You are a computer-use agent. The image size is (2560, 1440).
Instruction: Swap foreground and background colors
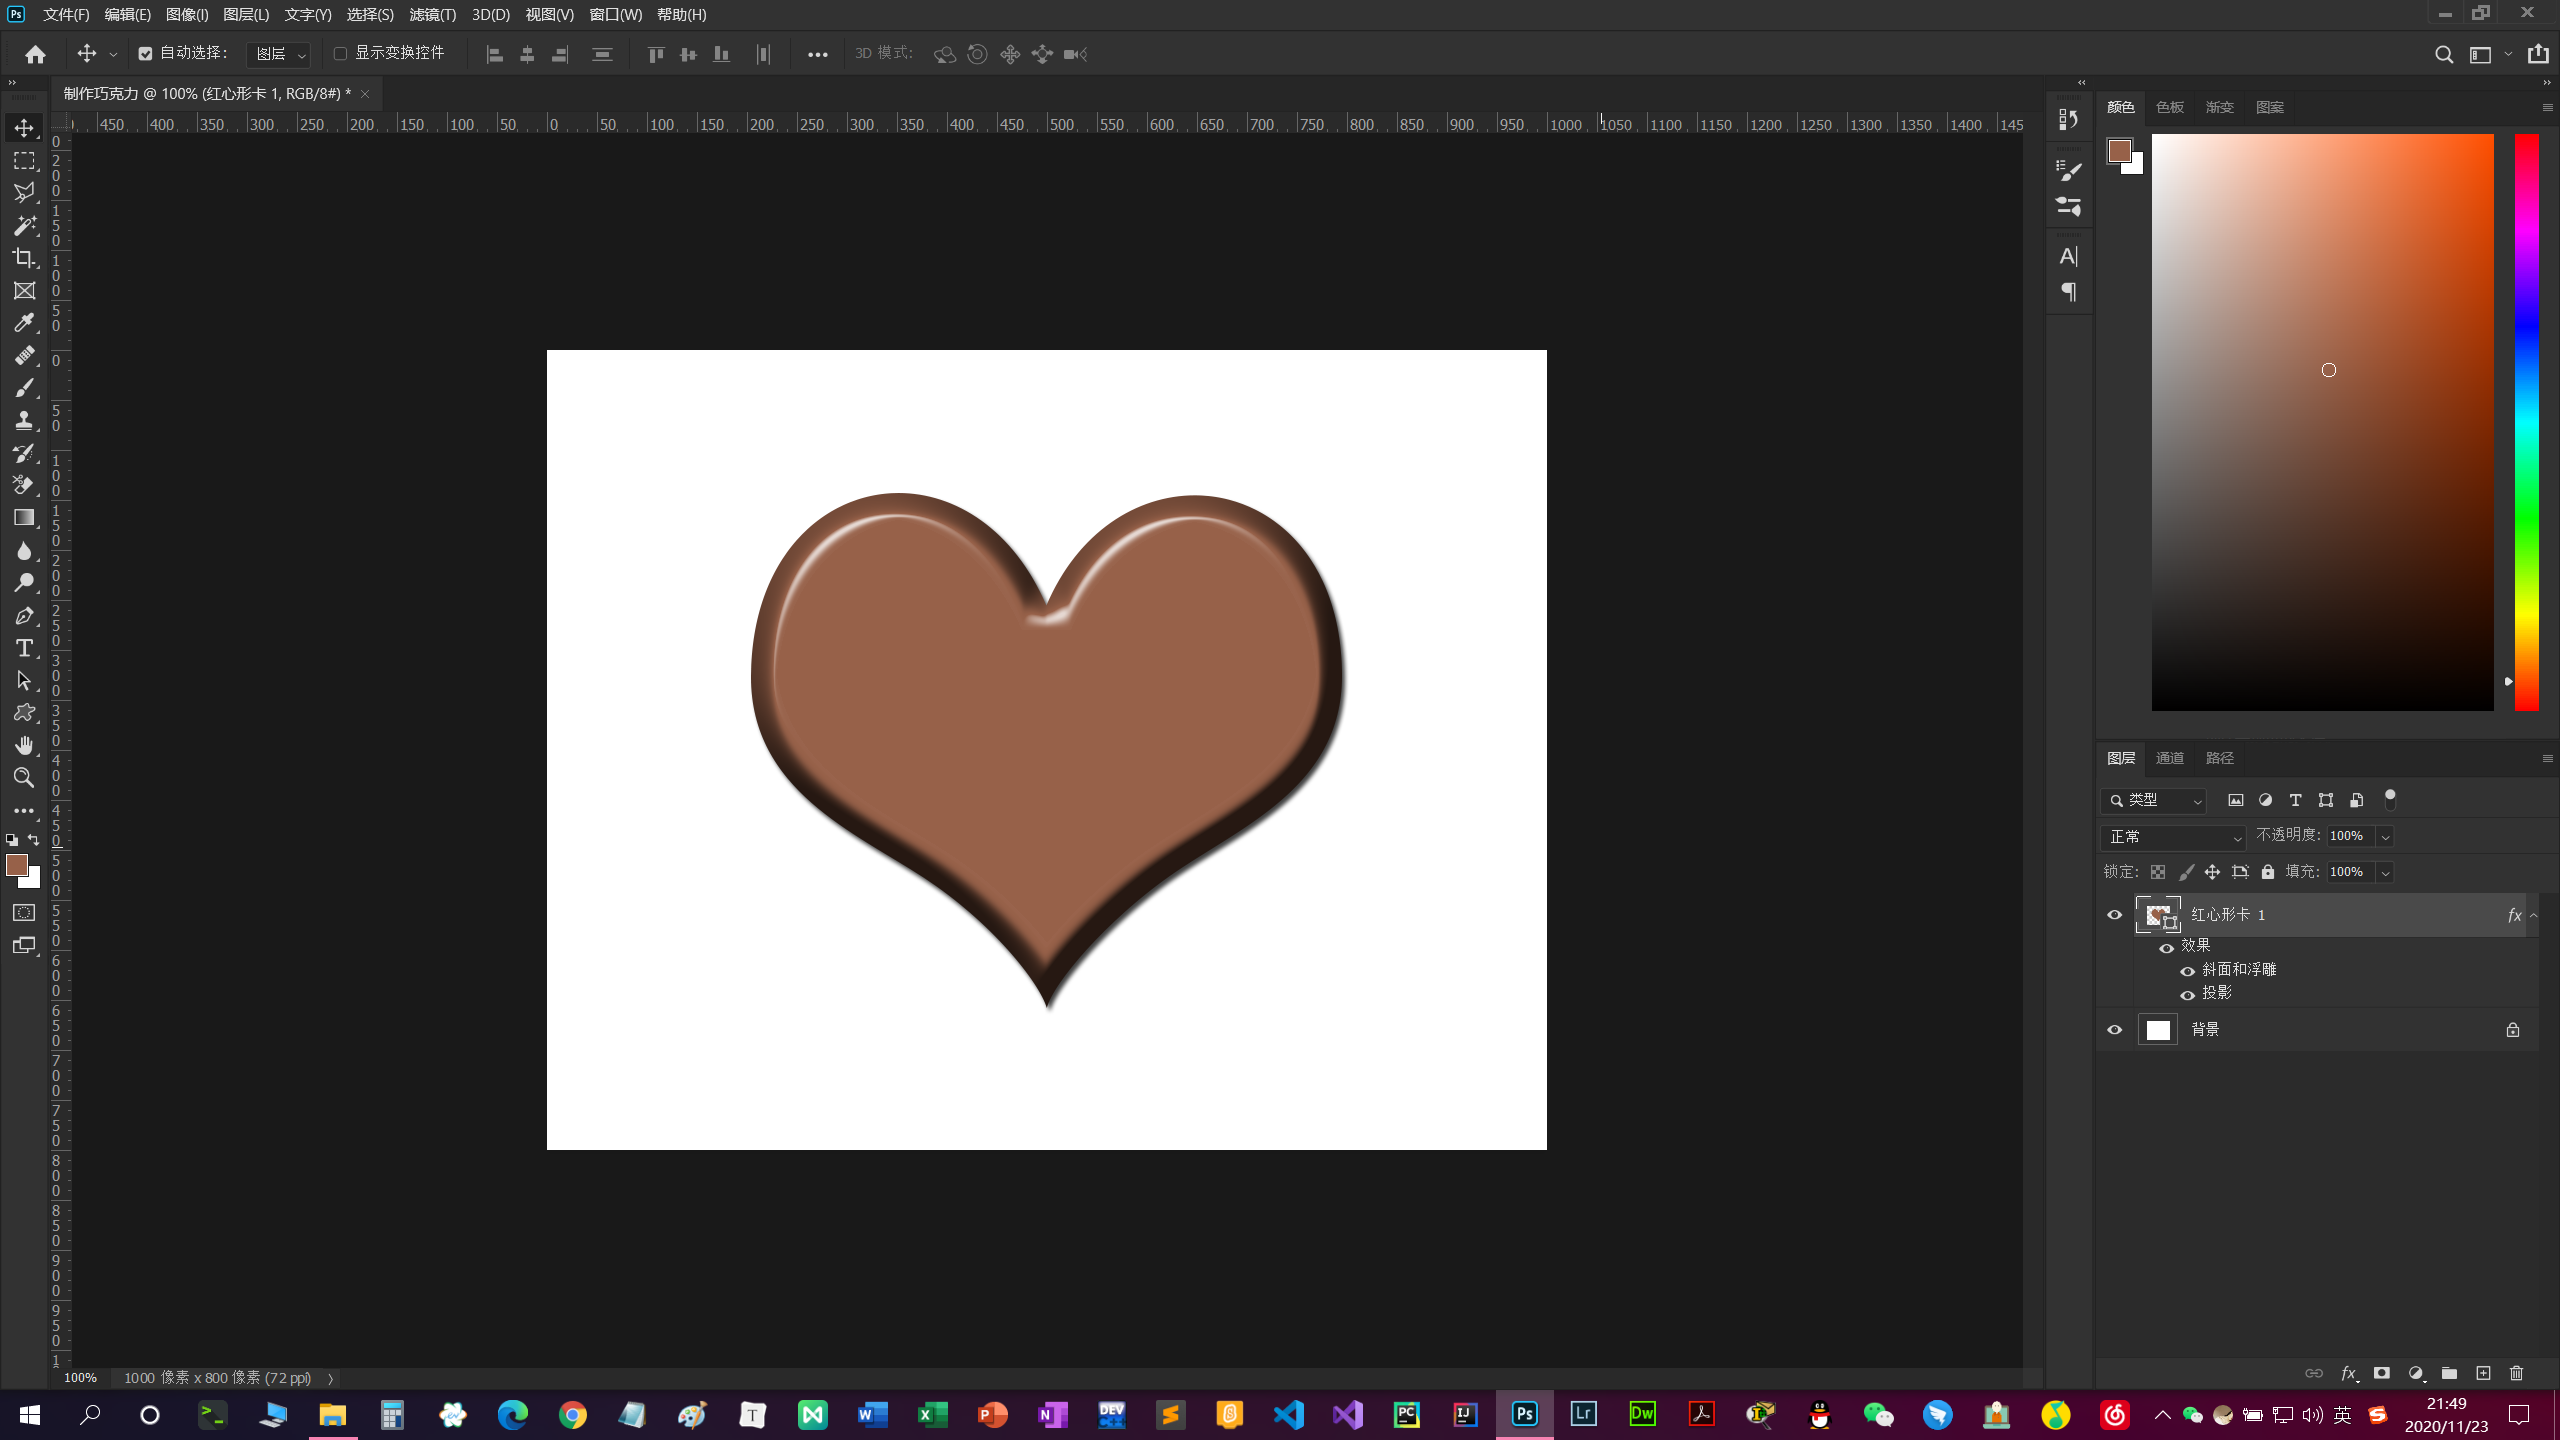point(34,840)
